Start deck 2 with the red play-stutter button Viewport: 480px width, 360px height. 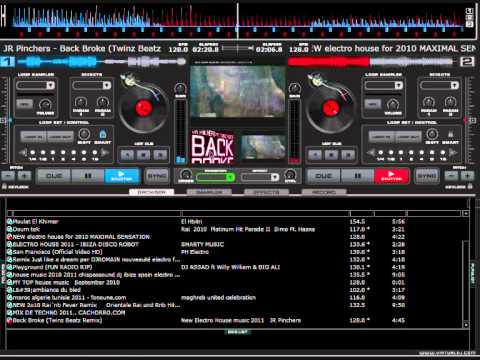391,176
